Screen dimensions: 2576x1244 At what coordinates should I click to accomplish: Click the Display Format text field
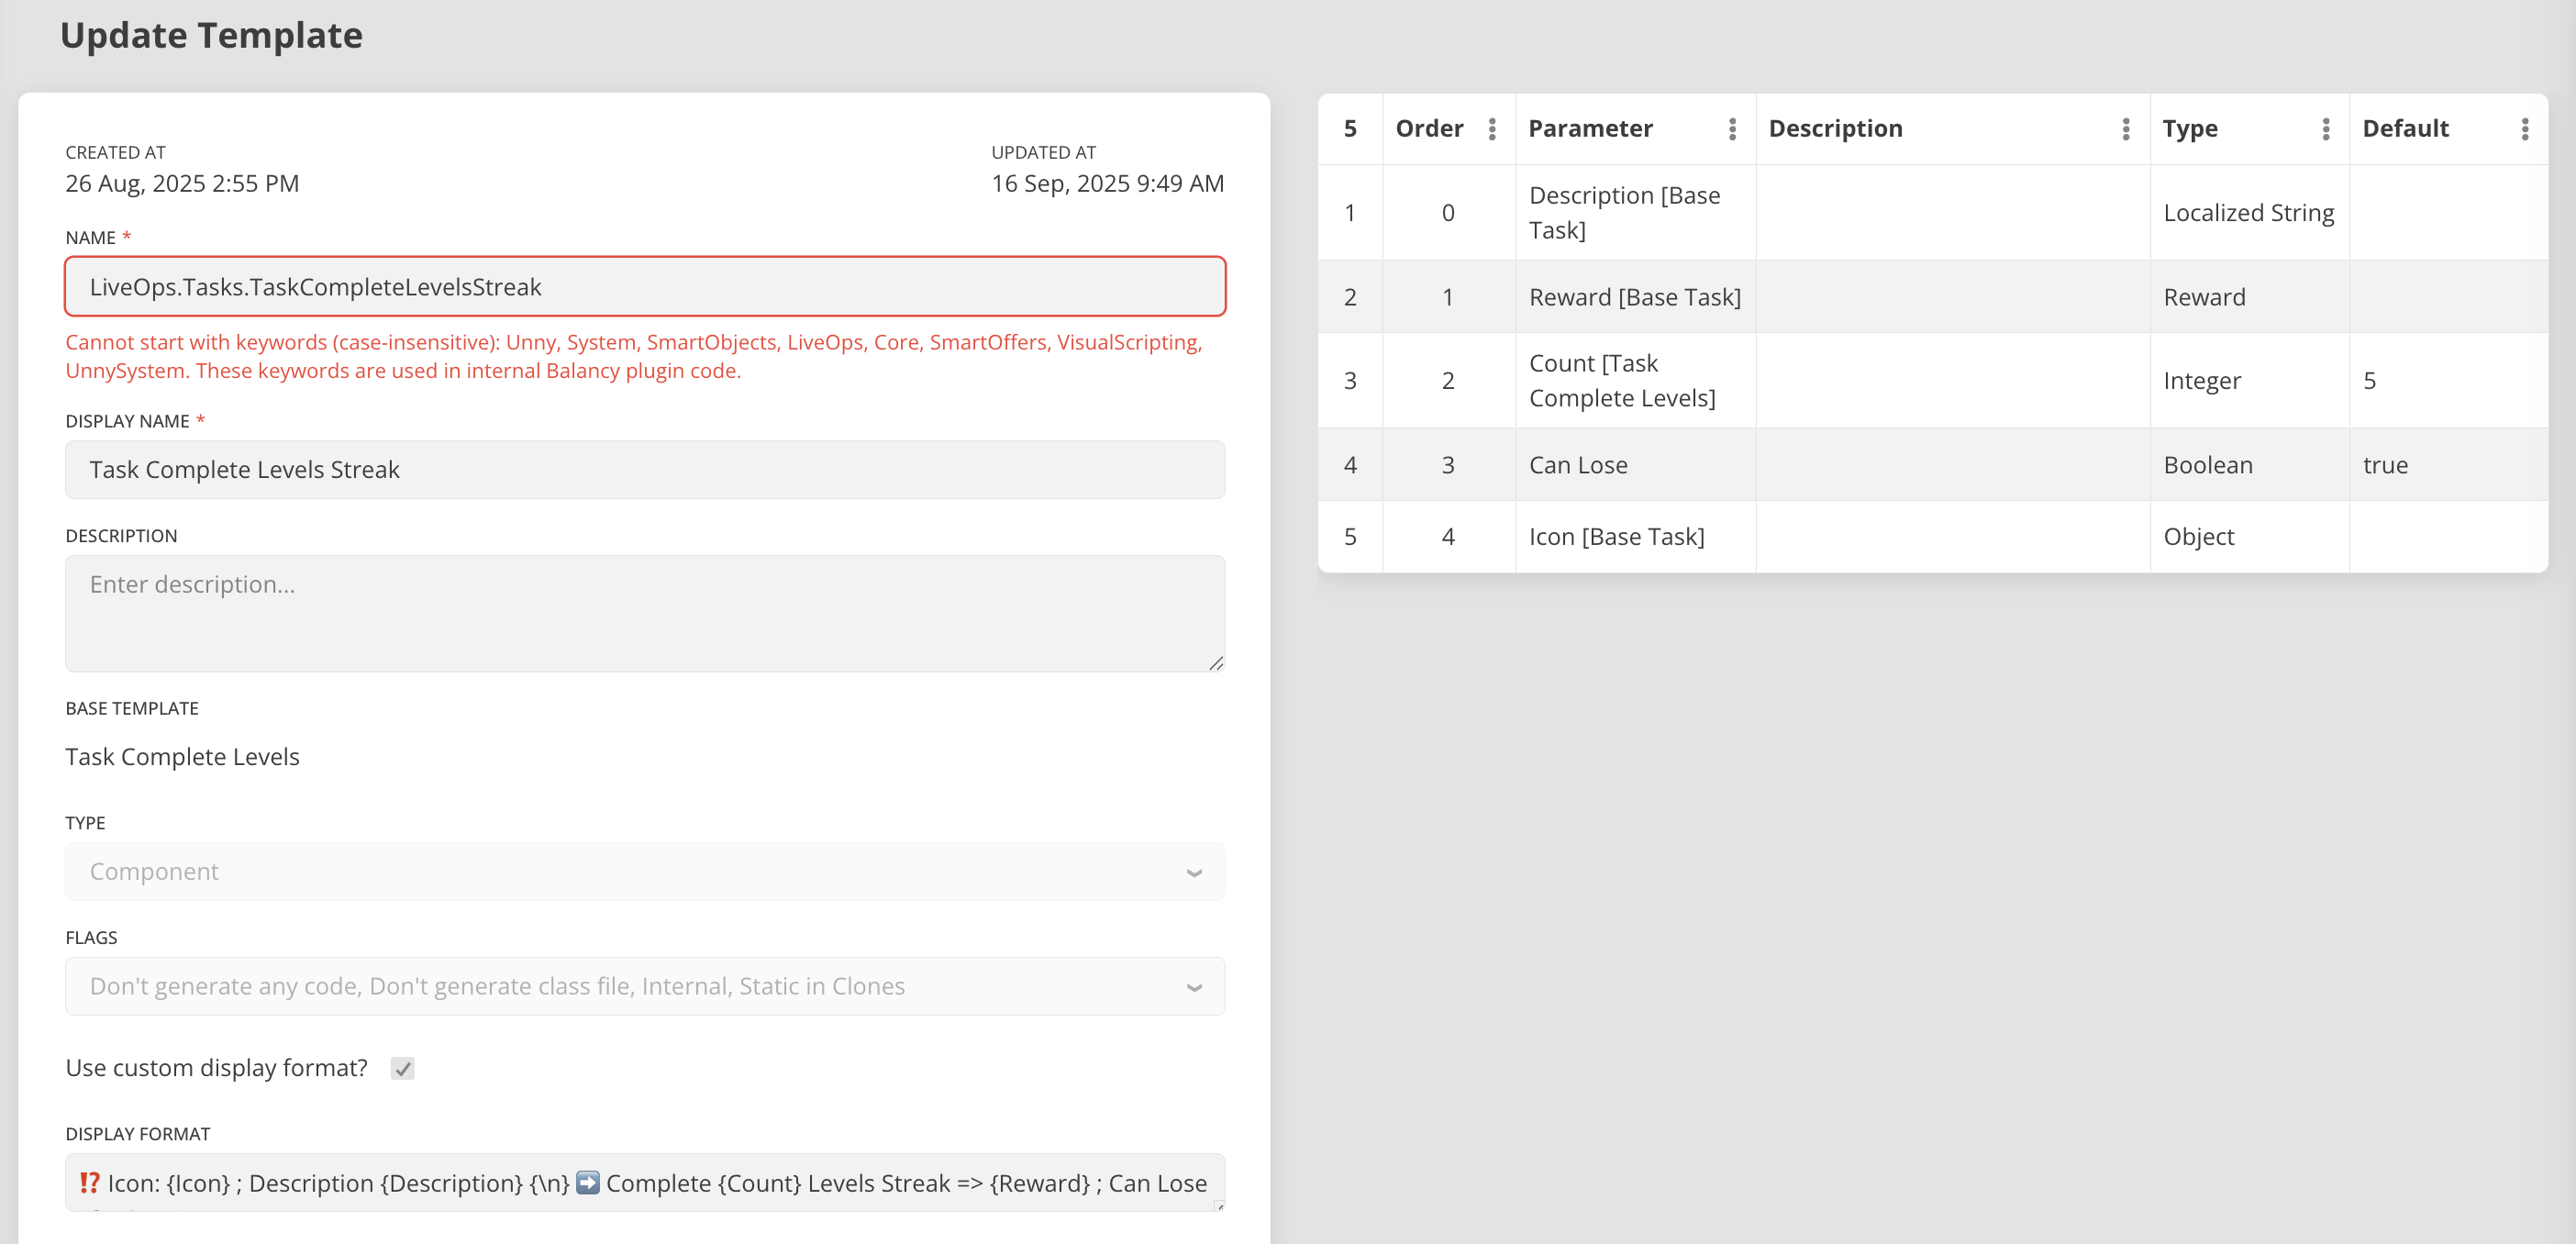[x=644, y=1183]
